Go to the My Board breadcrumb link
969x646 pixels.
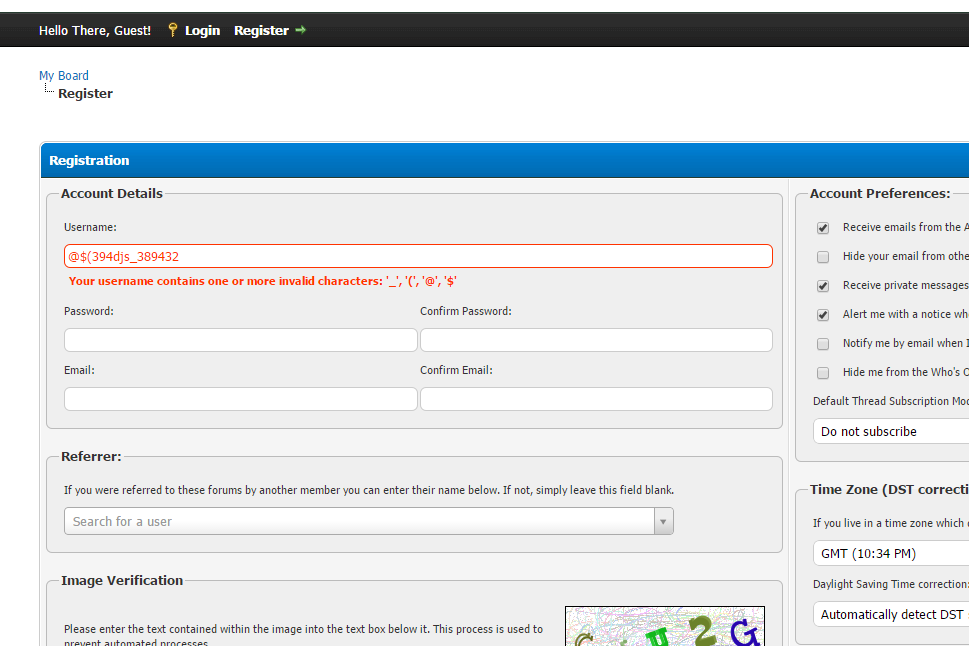pos(64,76)
